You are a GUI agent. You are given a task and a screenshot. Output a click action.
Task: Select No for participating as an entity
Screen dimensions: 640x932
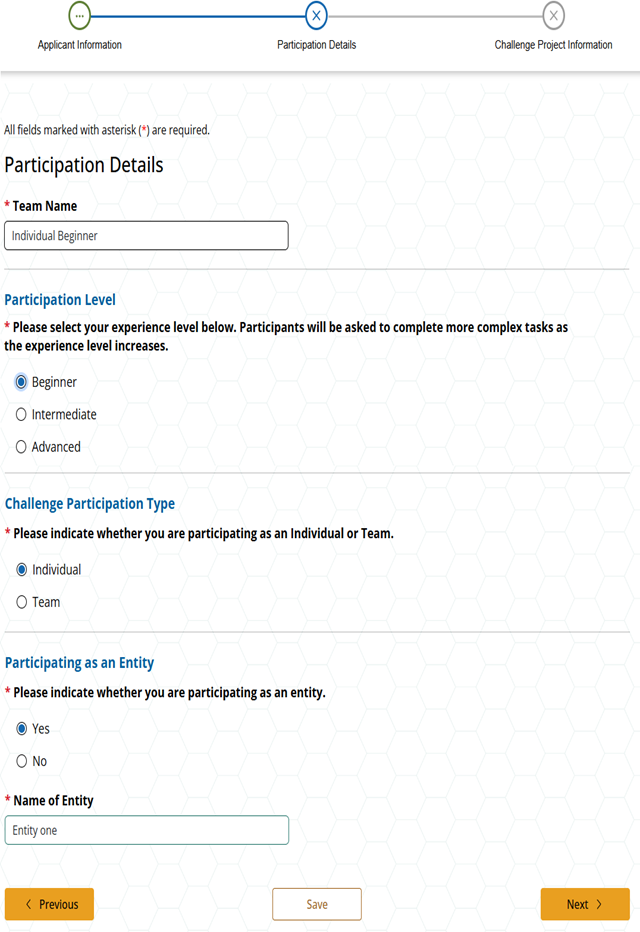21,761
